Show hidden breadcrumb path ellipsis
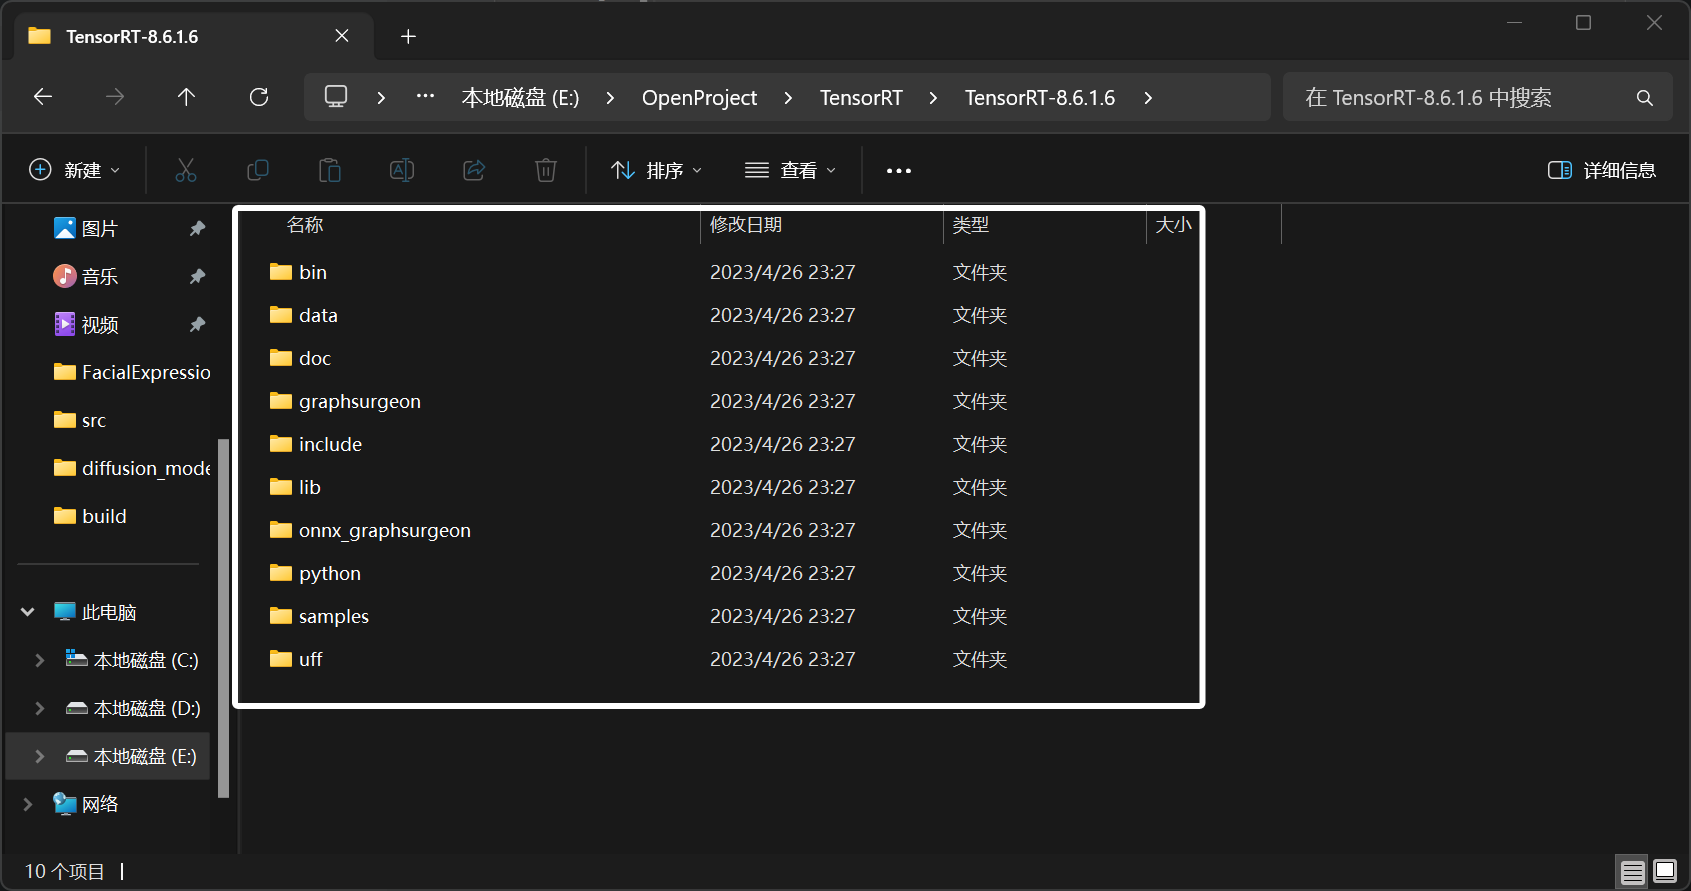 [x=425, y=97]
